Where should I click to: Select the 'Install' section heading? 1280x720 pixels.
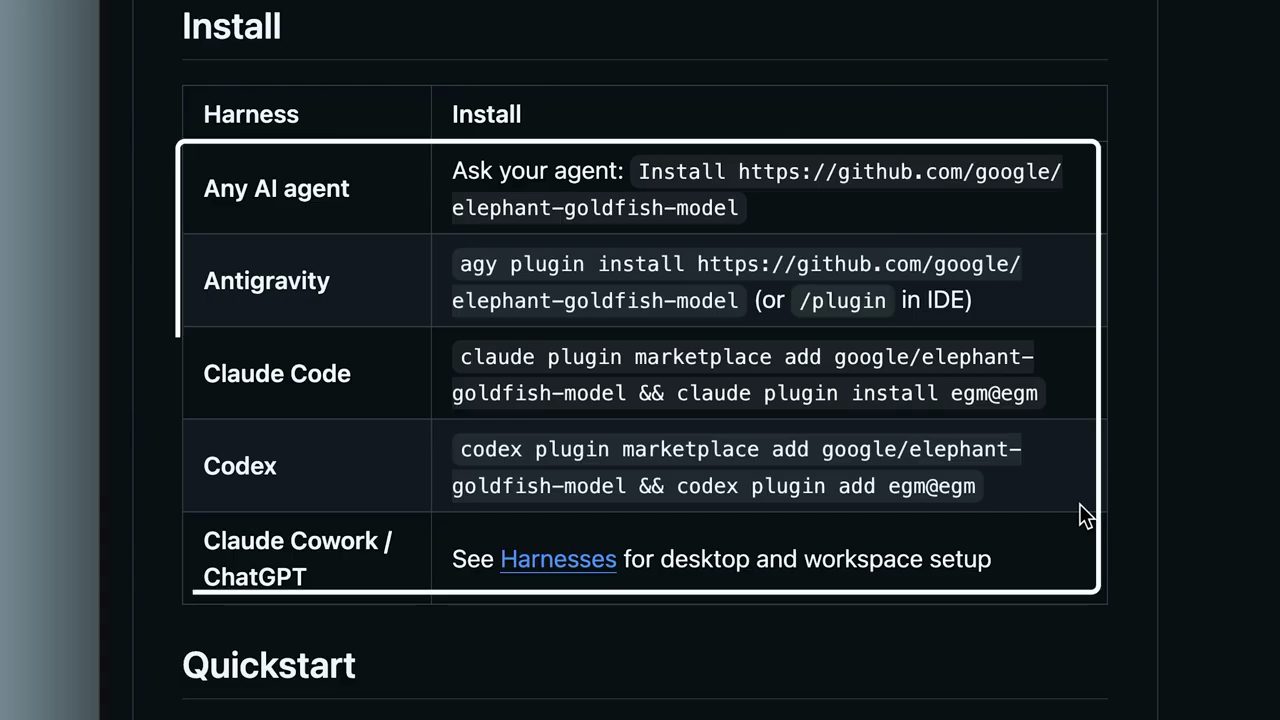[231, 26]
